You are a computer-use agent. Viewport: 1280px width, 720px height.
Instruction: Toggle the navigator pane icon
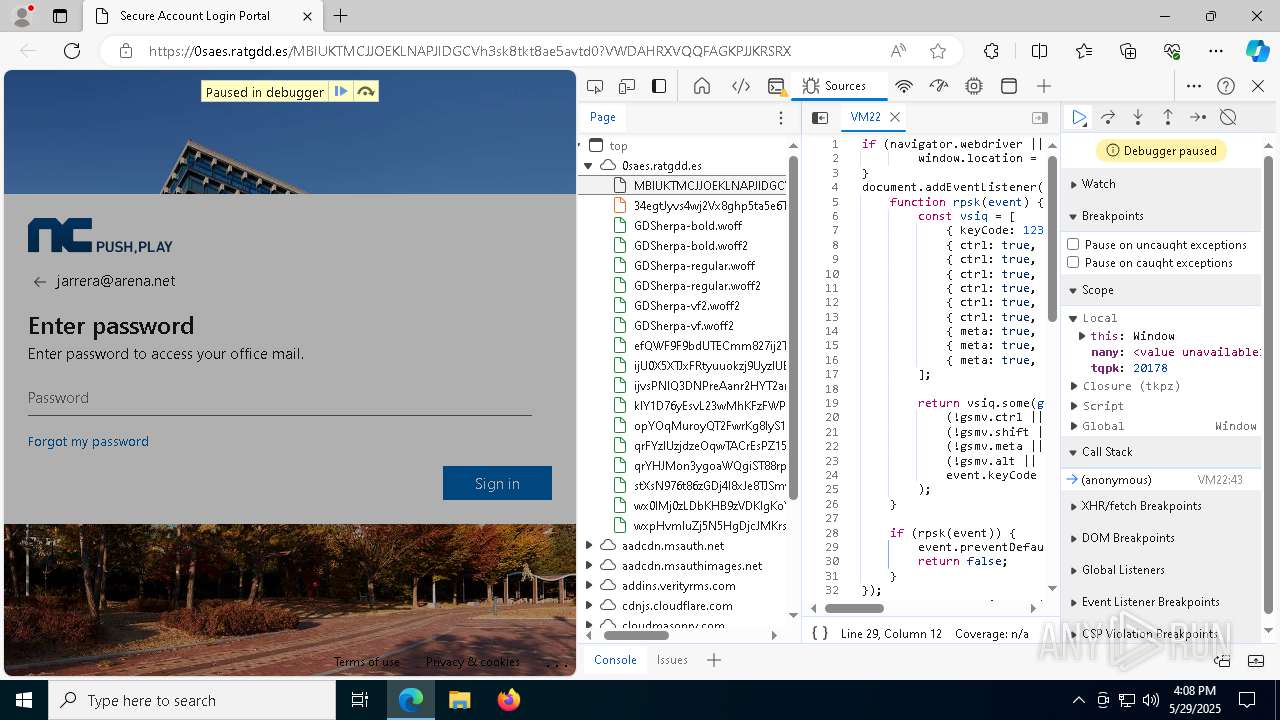[x=820, y=117]
